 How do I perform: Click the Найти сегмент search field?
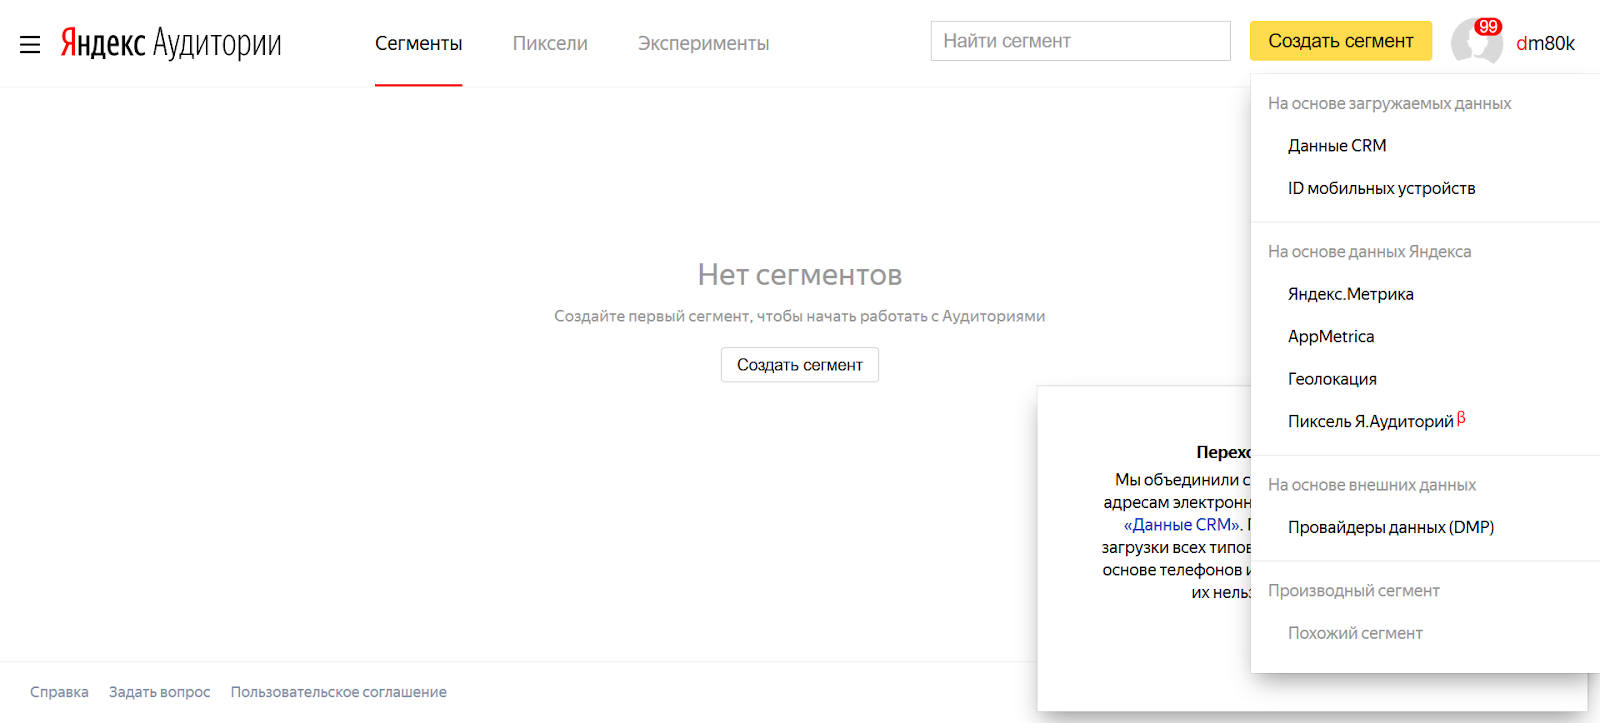pos(1080,41)
